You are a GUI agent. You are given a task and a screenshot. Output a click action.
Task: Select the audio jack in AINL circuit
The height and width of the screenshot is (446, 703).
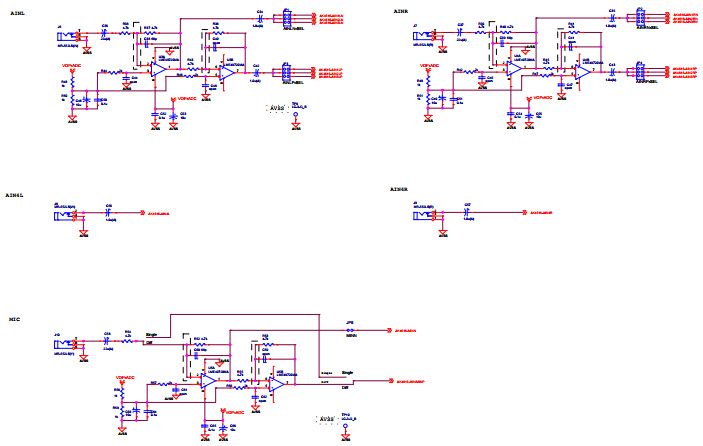[68, 36]
